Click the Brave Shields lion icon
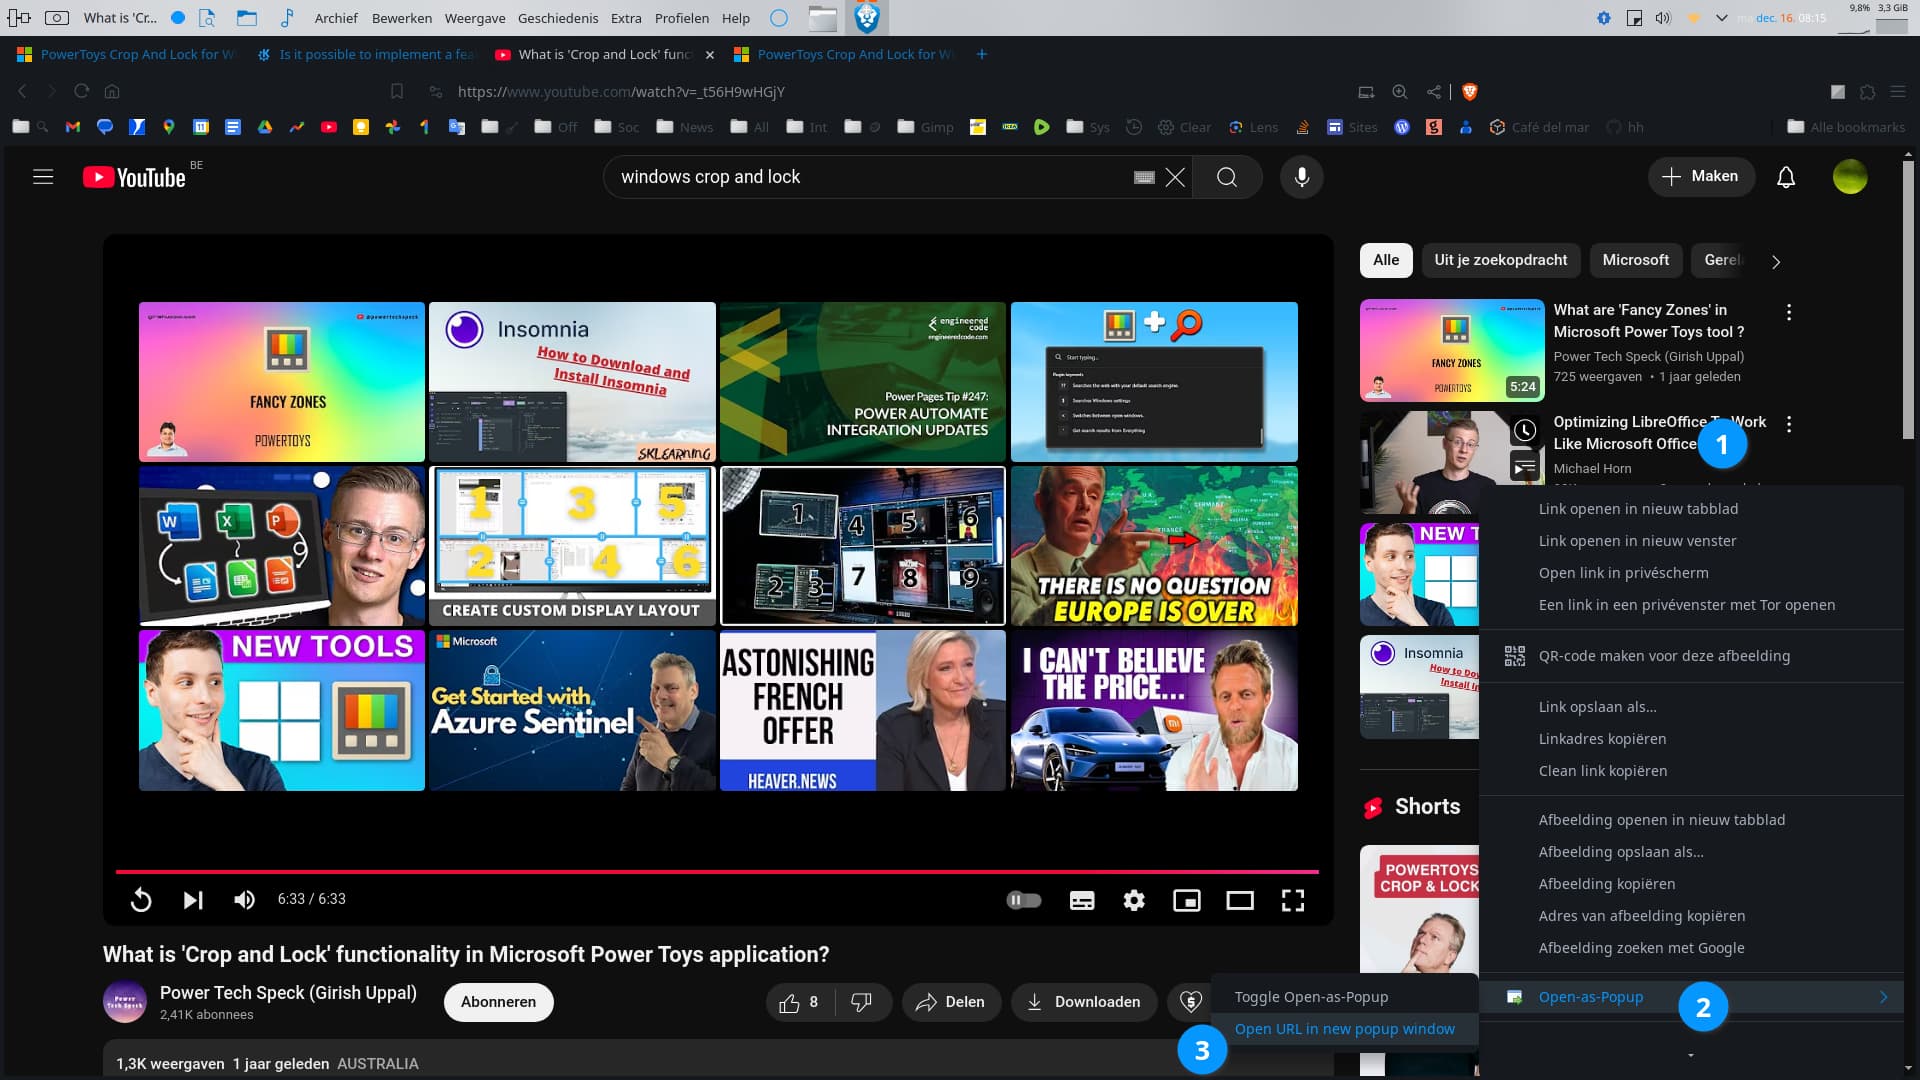The width and height of the screenshot is (1920, 1080). (1469, 91)
